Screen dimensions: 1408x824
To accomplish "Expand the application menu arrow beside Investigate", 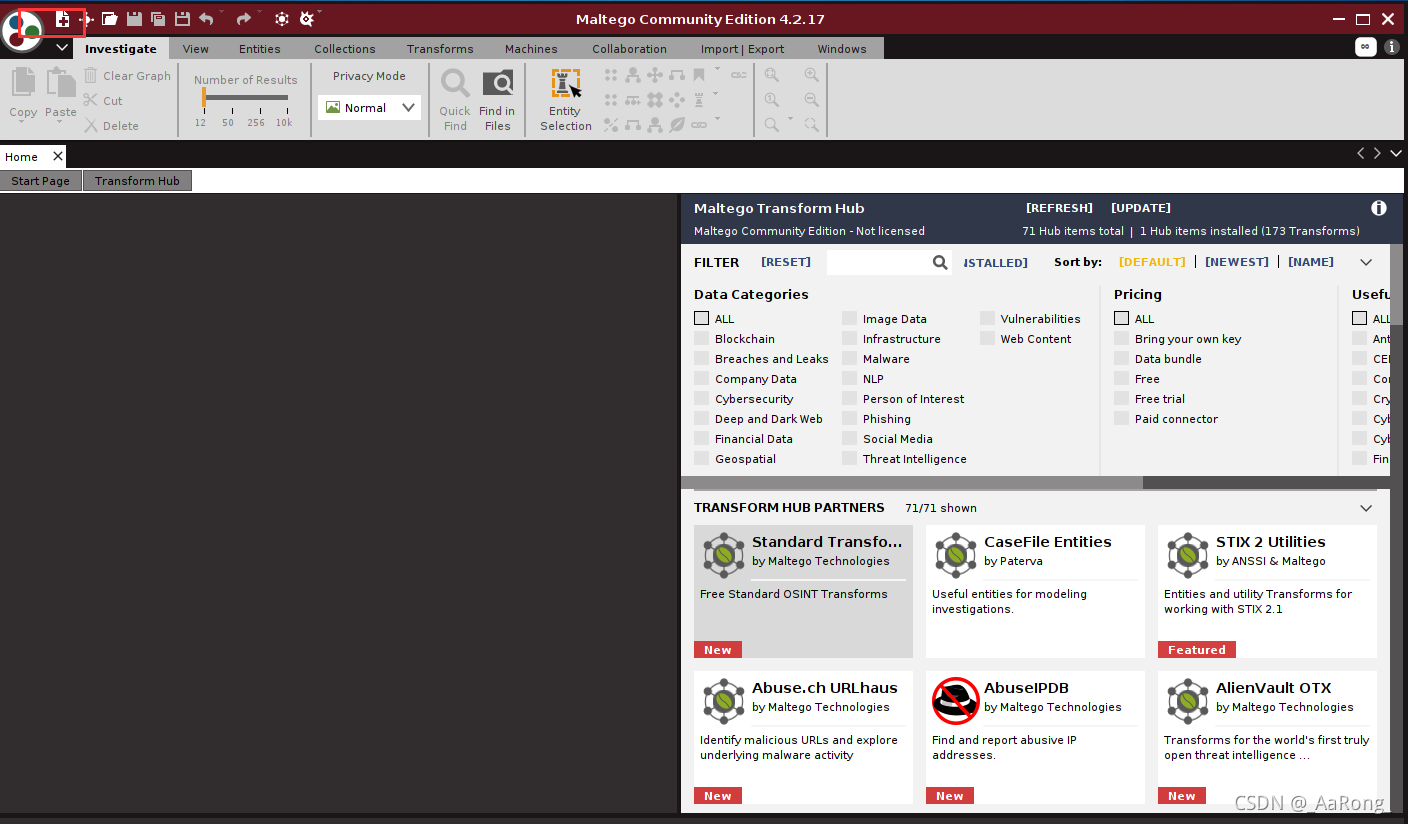I will tap(62, 48).
